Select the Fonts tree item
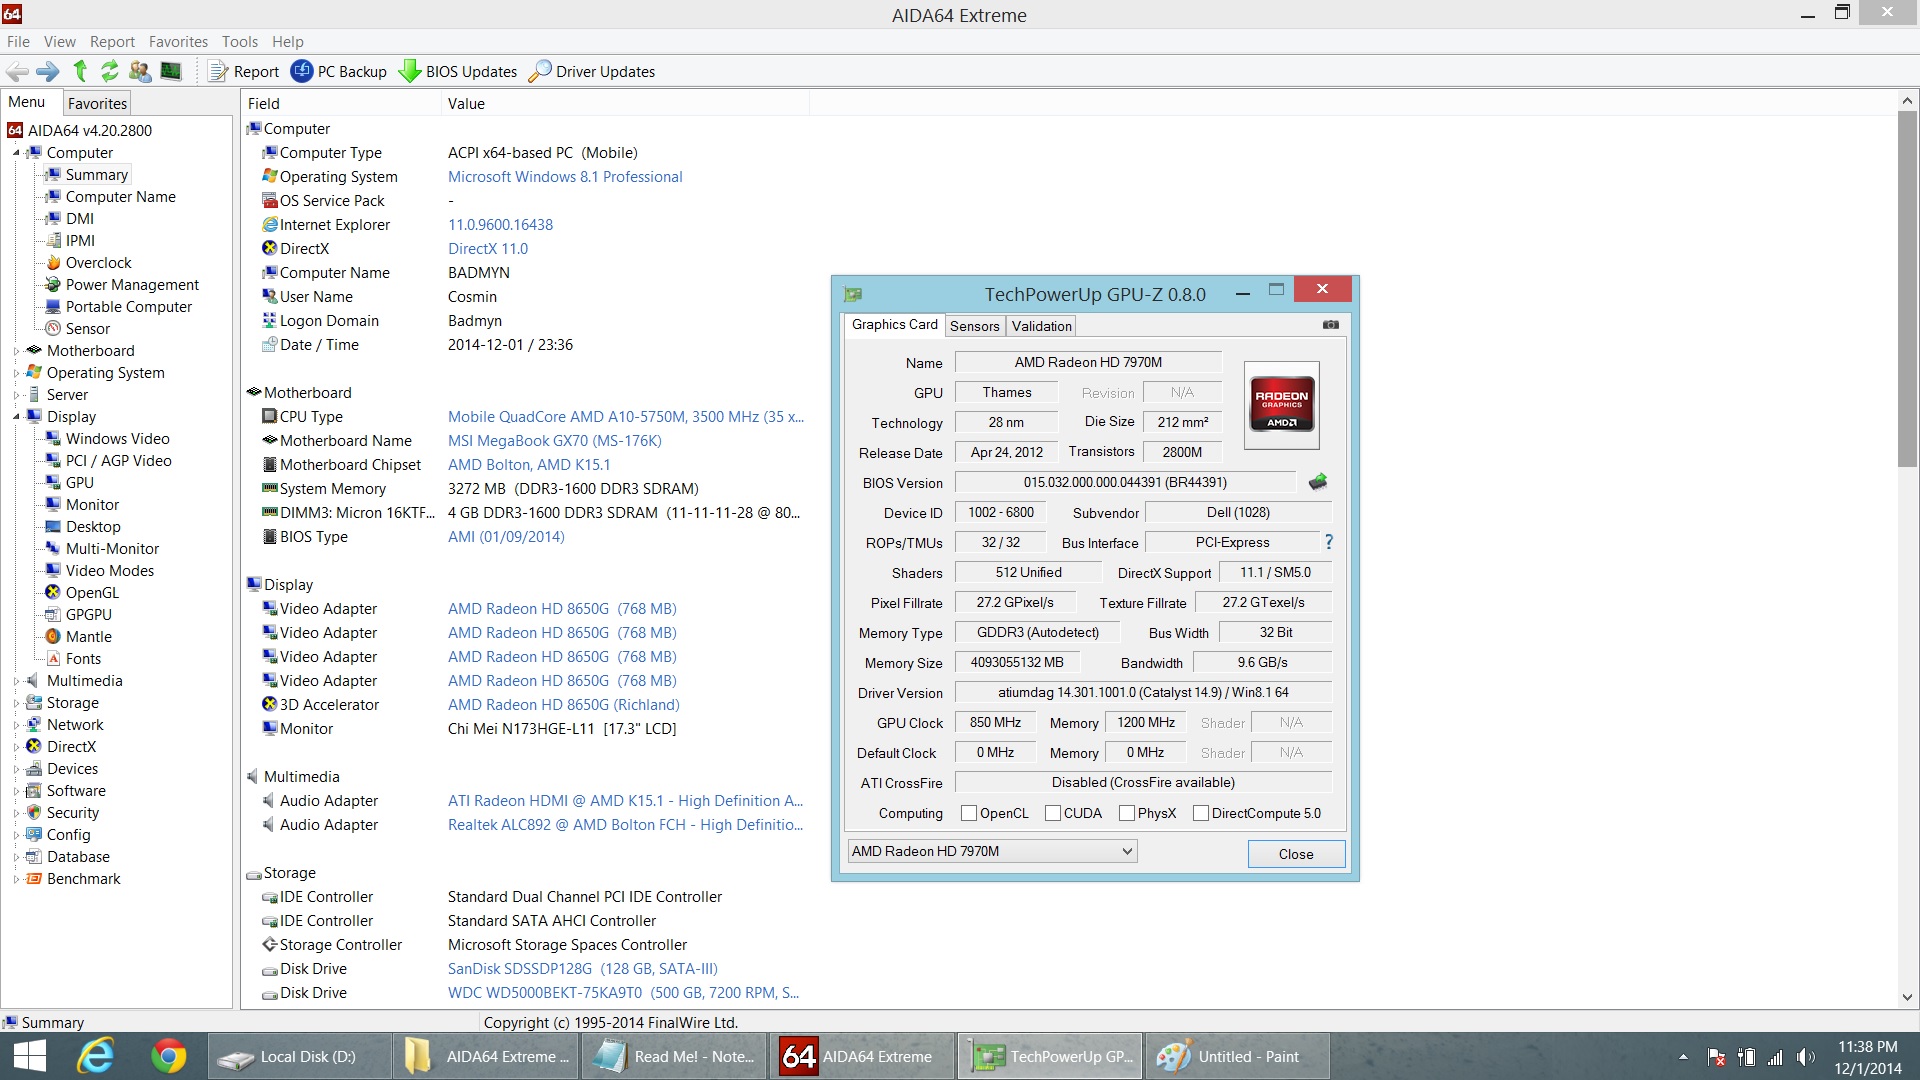The height and width of the screenshot is (1080, 1920). (x=83, y=659)
